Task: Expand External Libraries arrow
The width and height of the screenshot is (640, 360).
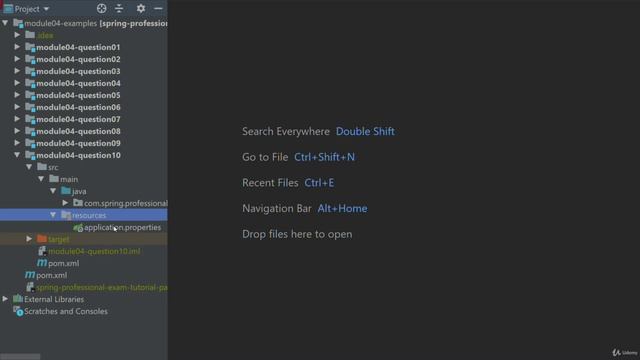Action: click(x=5, y=299)
